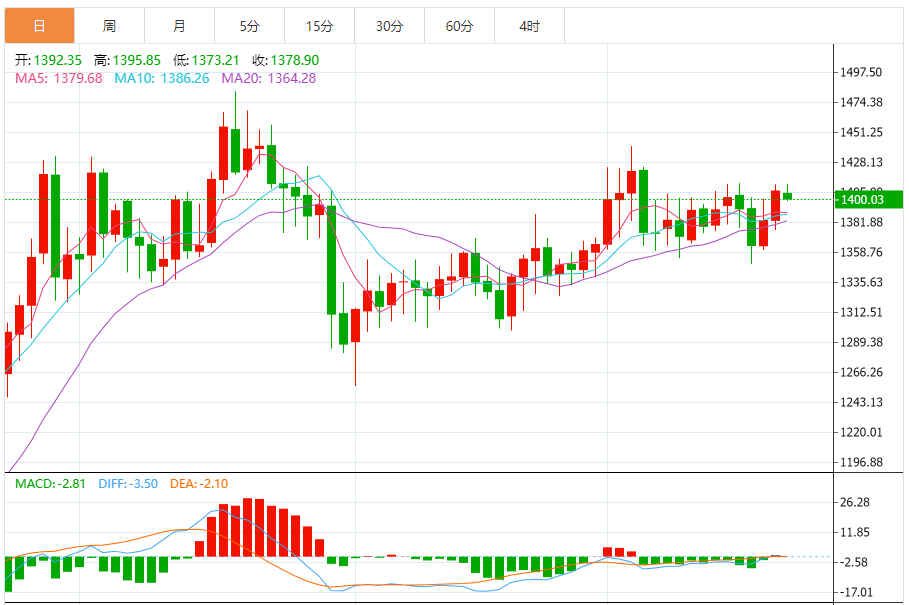The image size is (909, 605).
Task: Switch to the 月 monthly tab
Action: click(180, 26)
